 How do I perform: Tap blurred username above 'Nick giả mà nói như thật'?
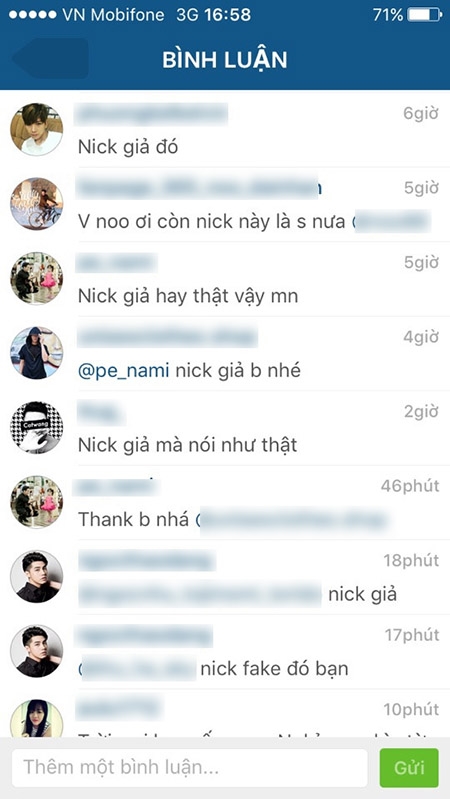coord(100,412)
